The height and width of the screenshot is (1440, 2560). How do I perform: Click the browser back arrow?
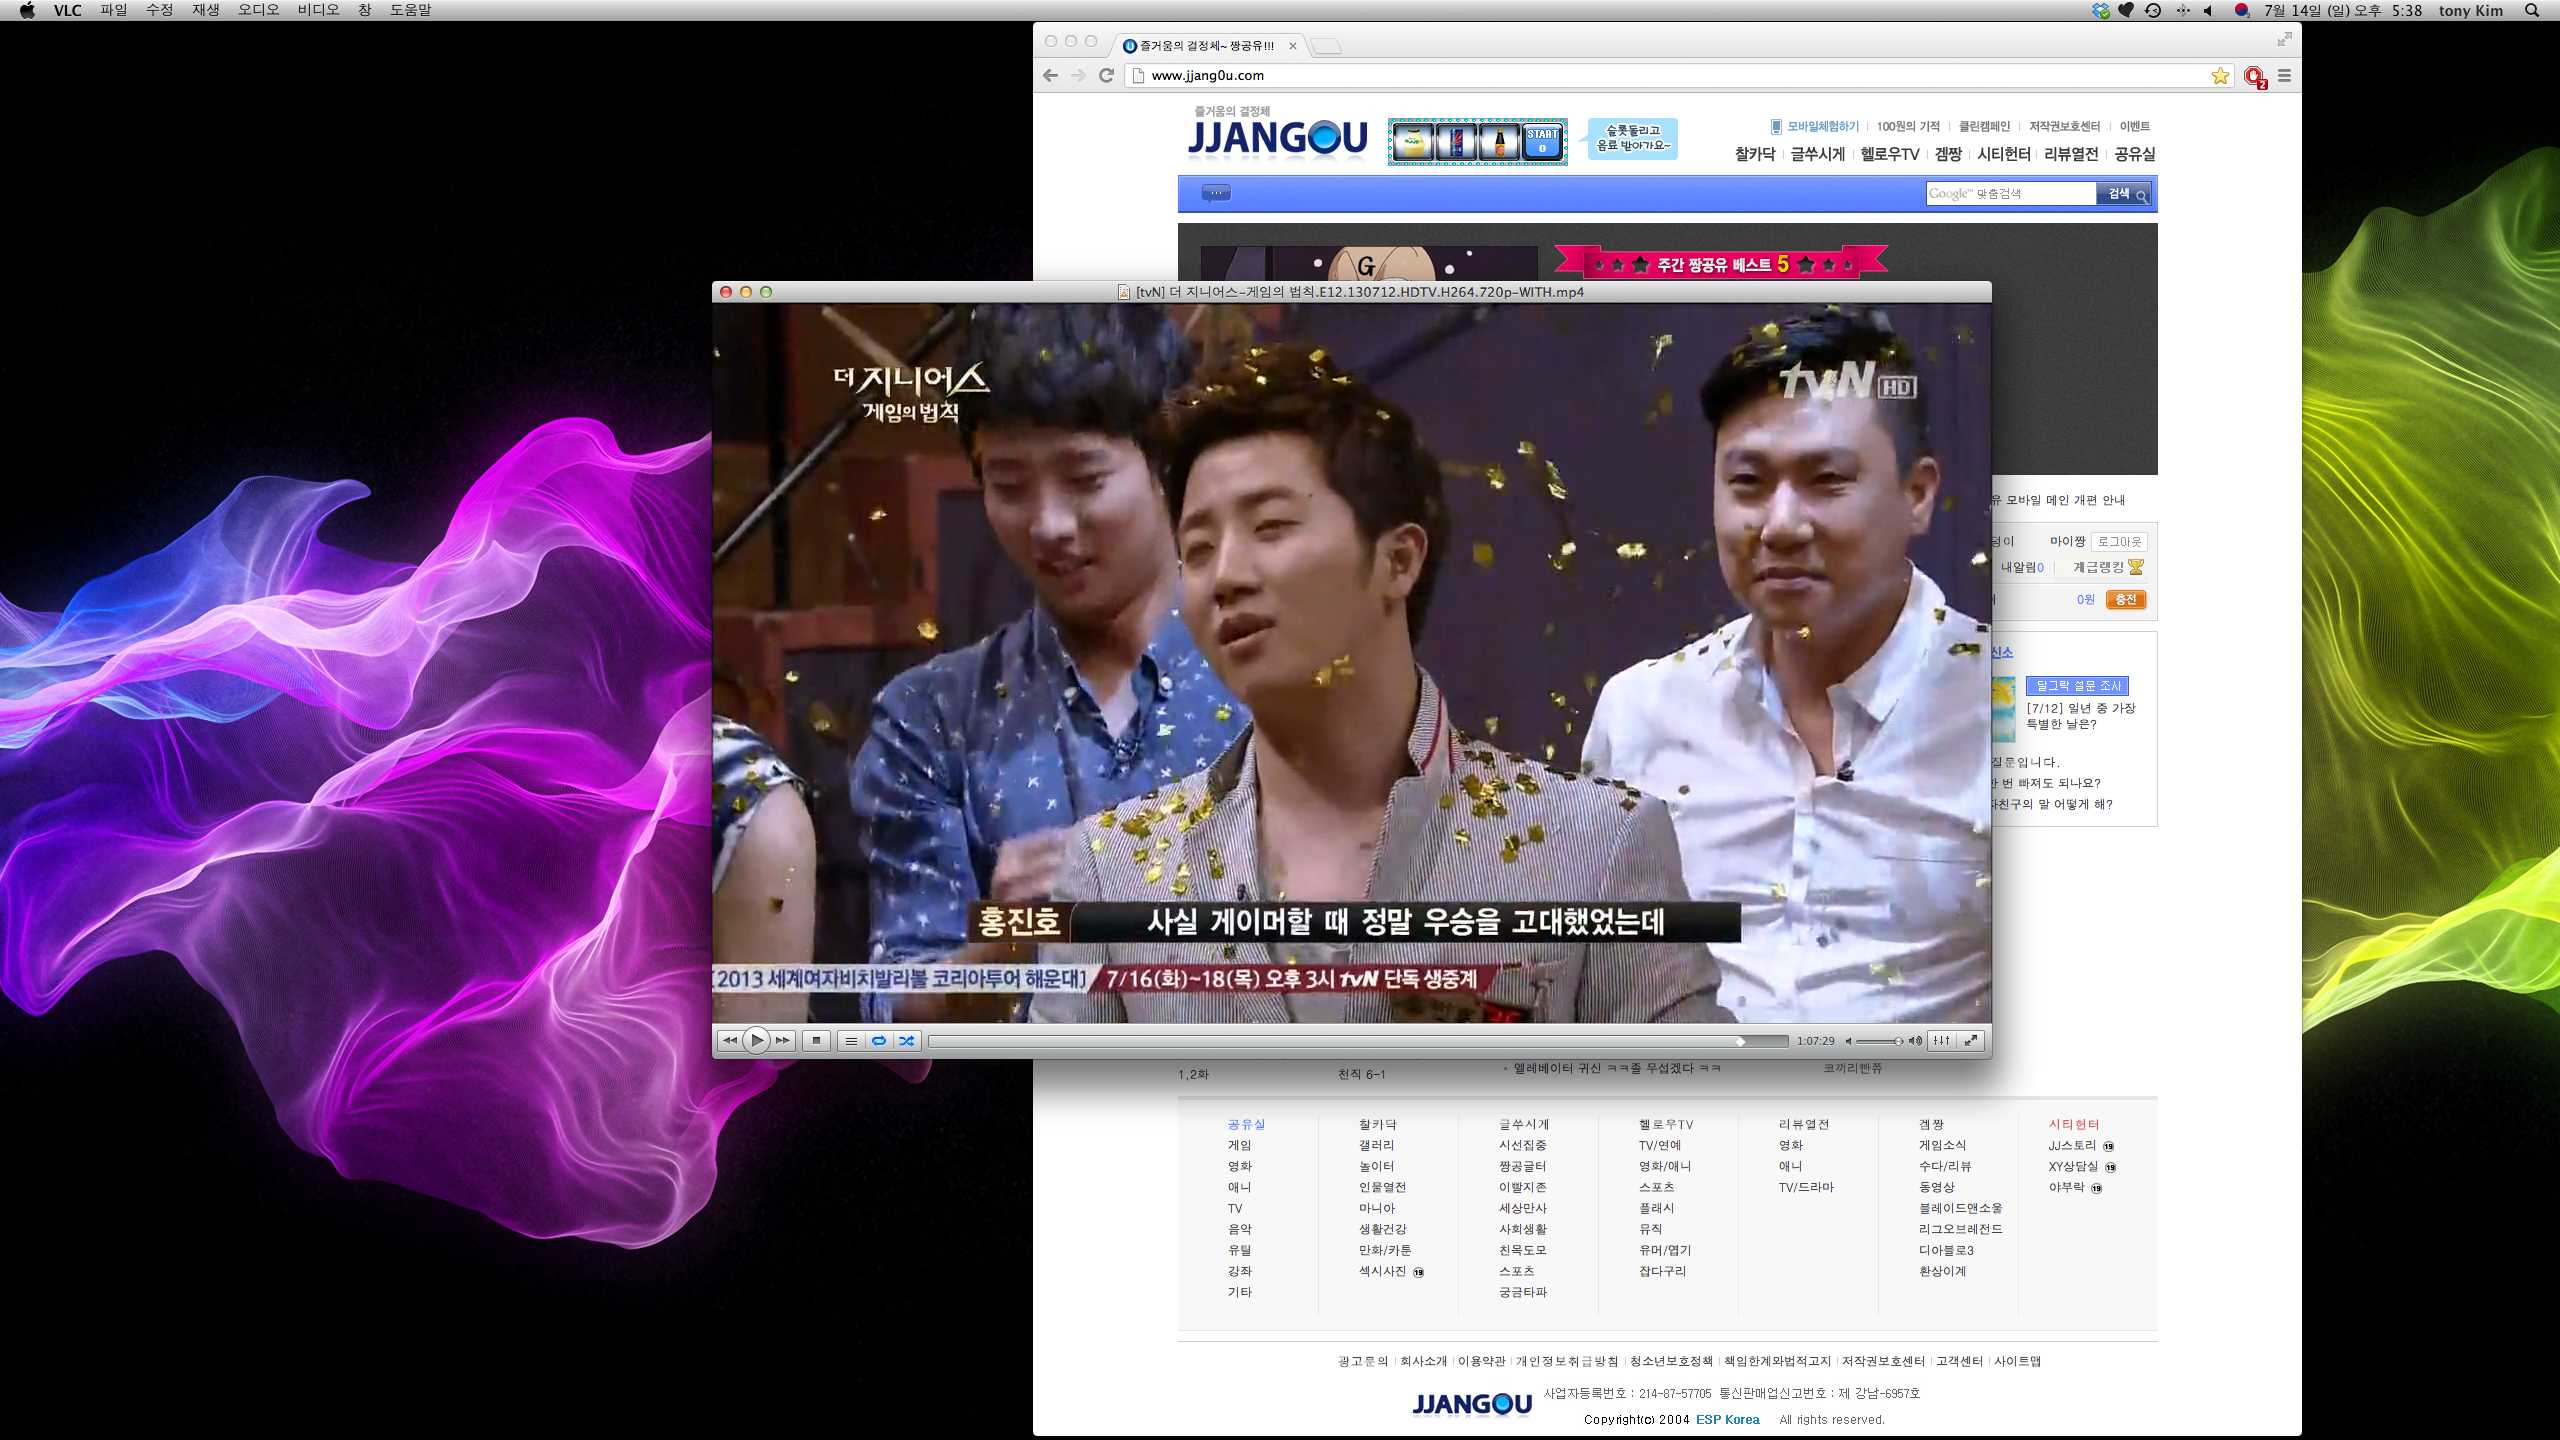[1050, 75]
